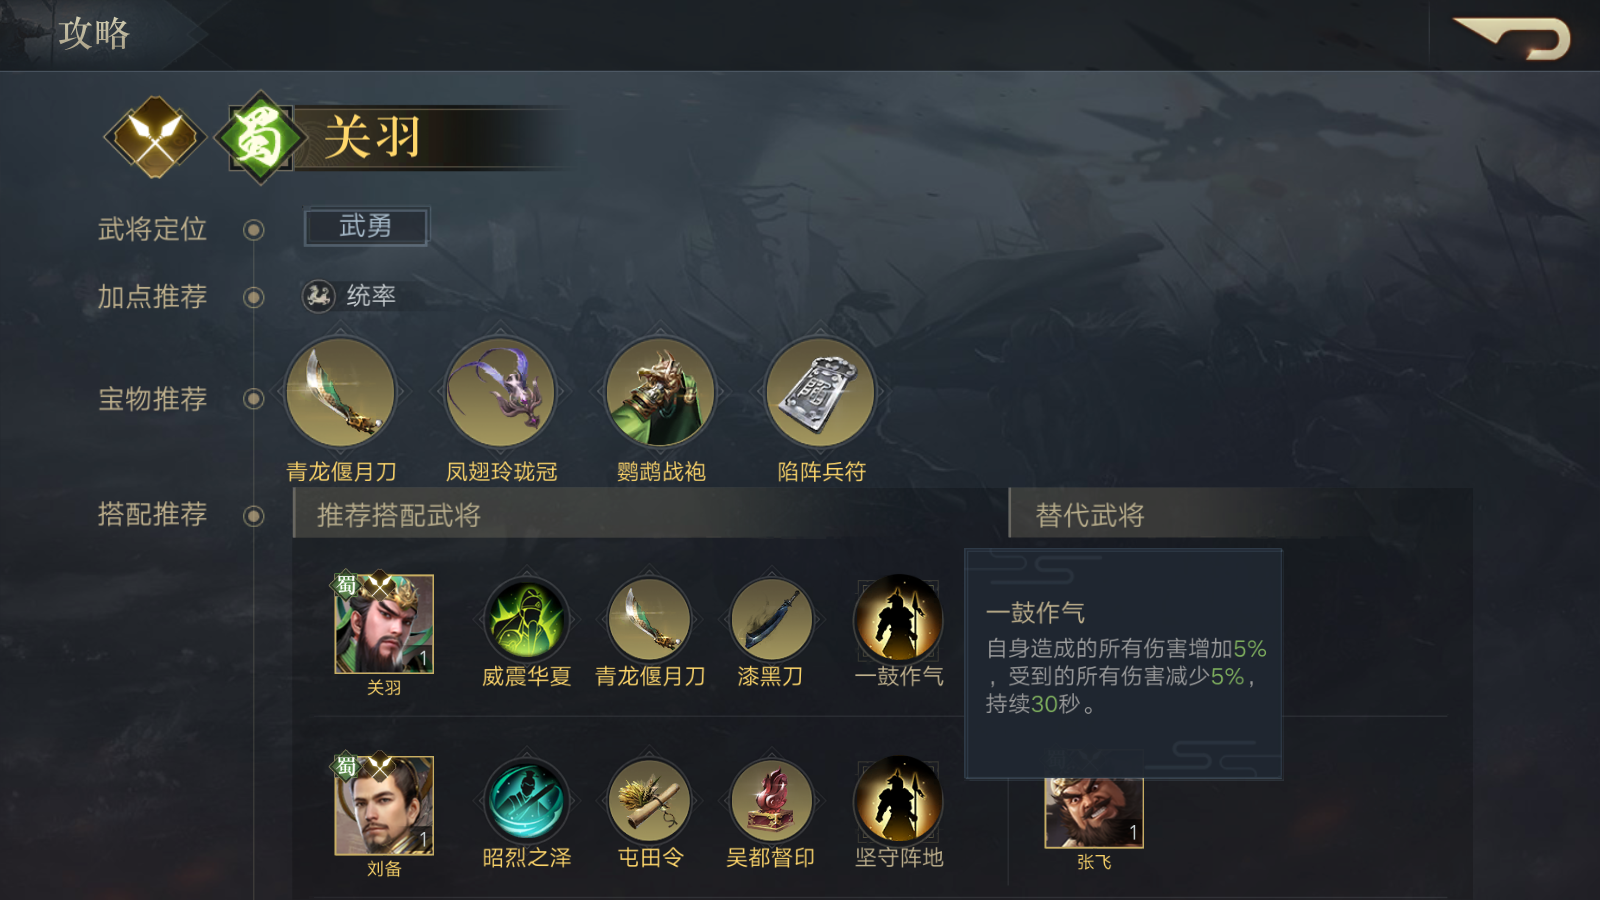Select the 加点推荐 radio marker
Screen dimensions: 1600x900
(254, 297)
